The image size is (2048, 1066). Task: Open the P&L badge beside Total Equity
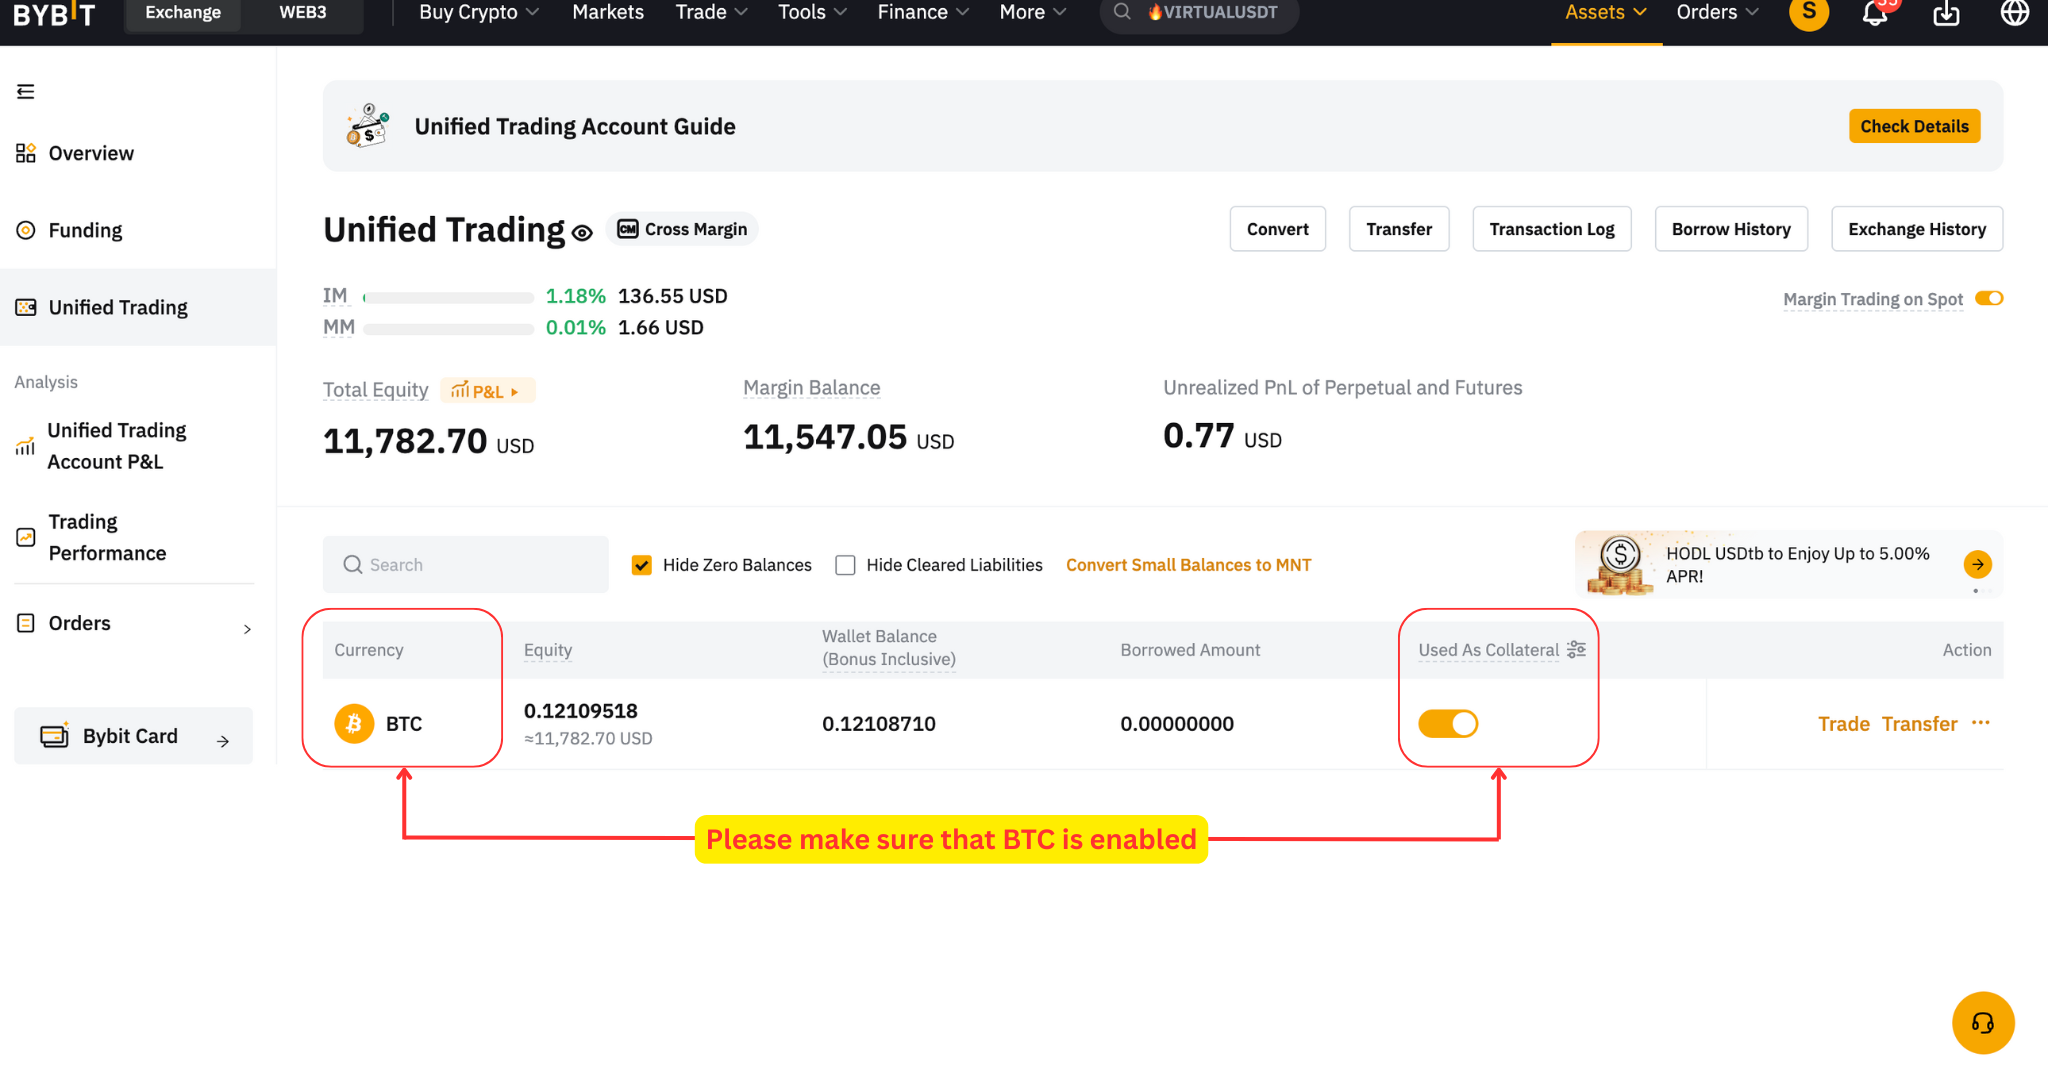pos(487,390)
